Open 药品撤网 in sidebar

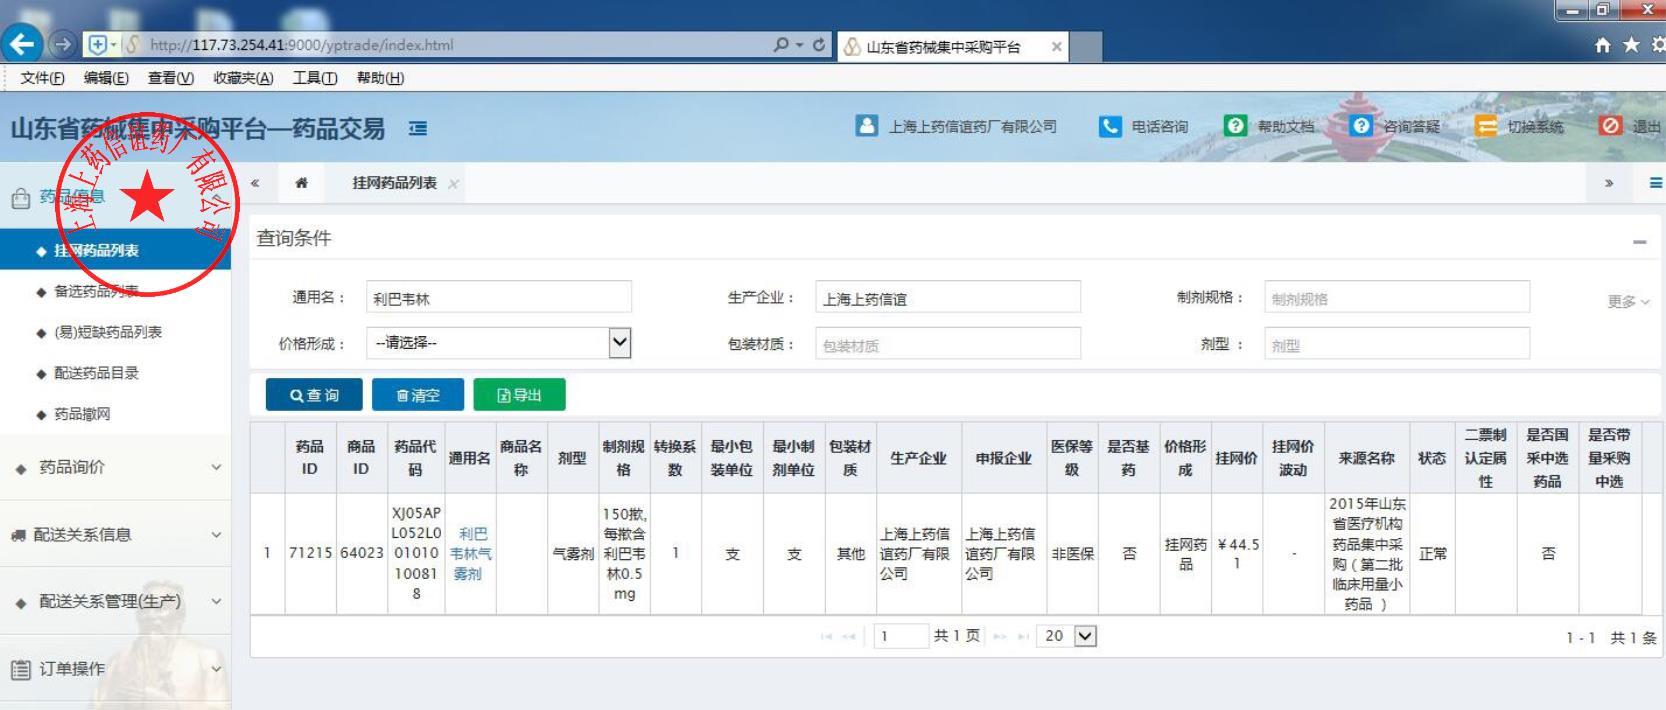tap(82, 414)
